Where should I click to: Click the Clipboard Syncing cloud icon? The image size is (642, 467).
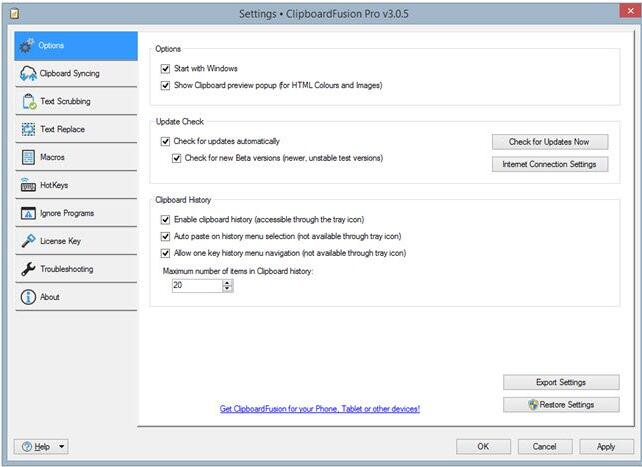[x=28, y=73]
